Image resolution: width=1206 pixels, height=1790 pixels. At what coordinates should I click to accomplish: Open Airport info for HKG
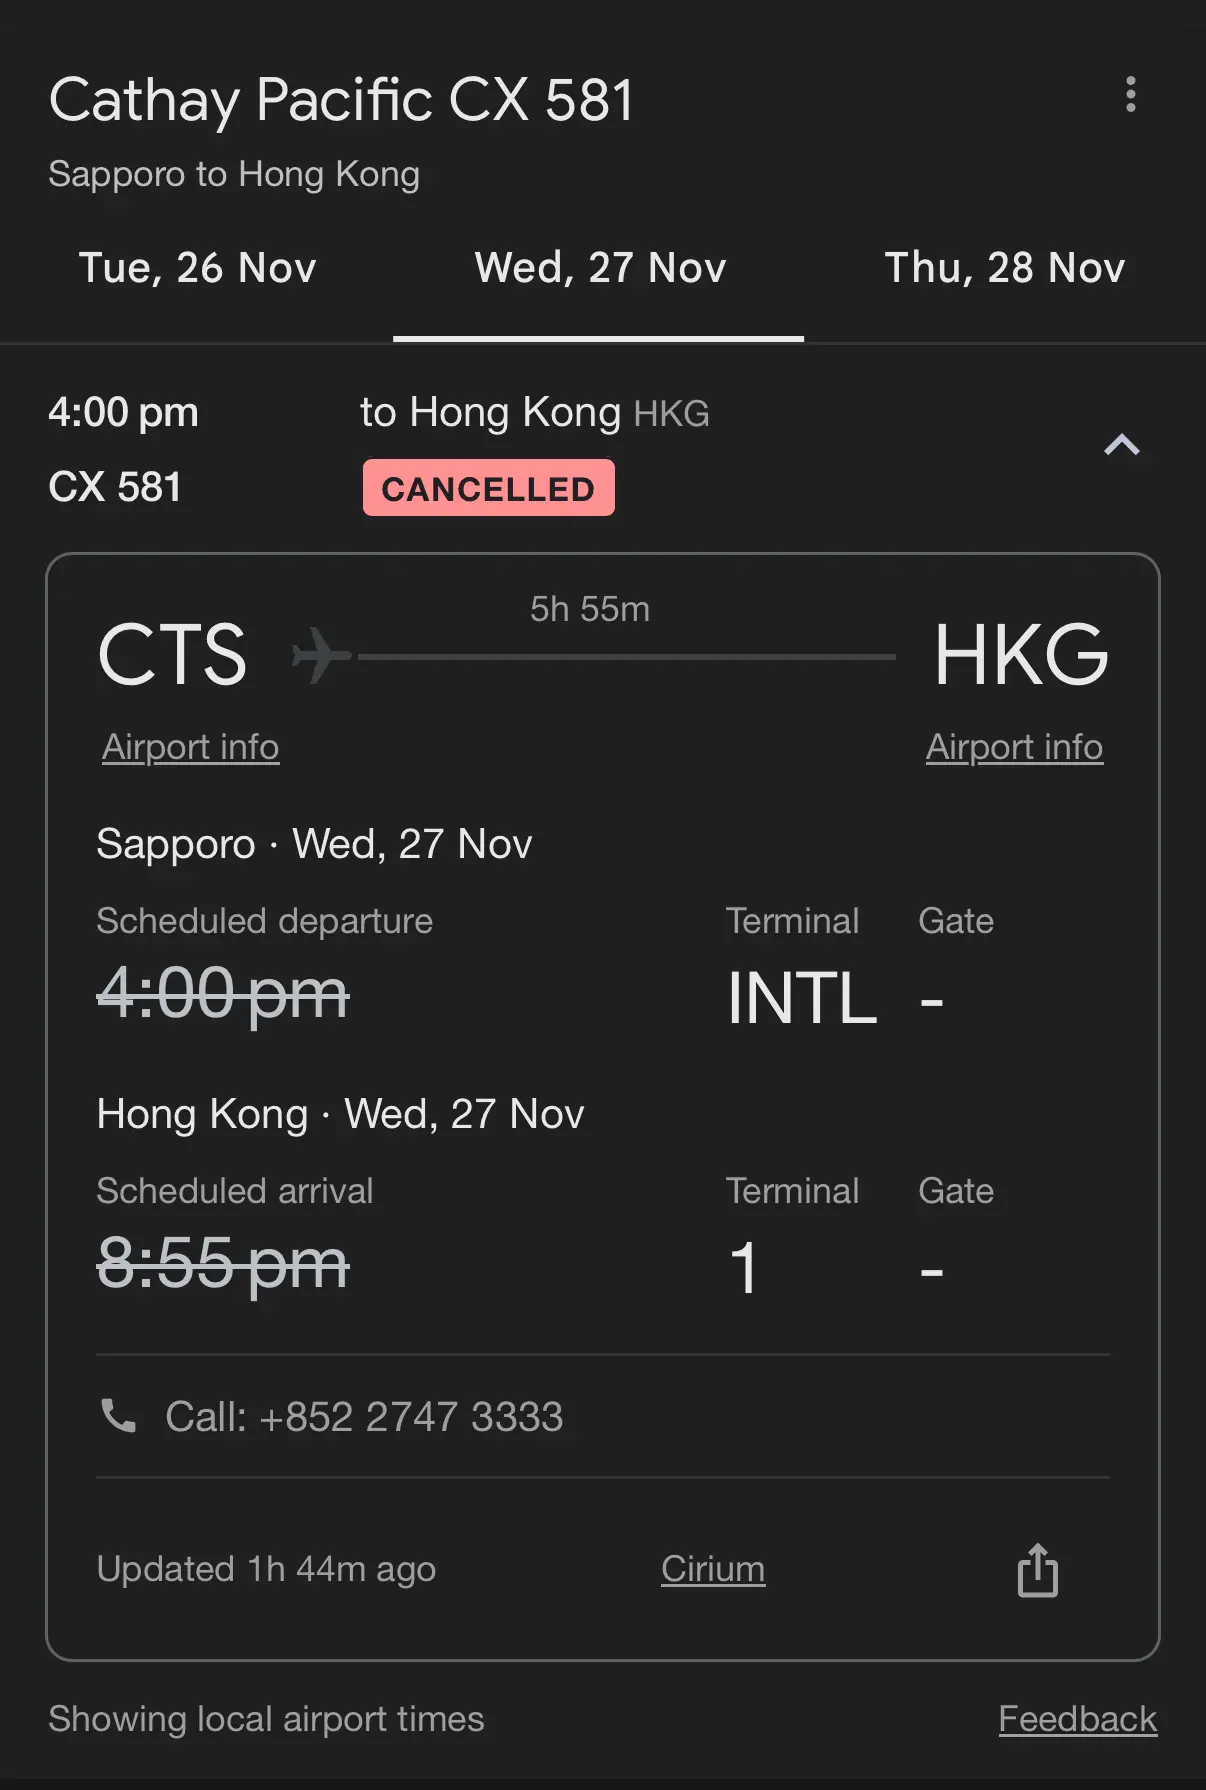pos(1014,747)
